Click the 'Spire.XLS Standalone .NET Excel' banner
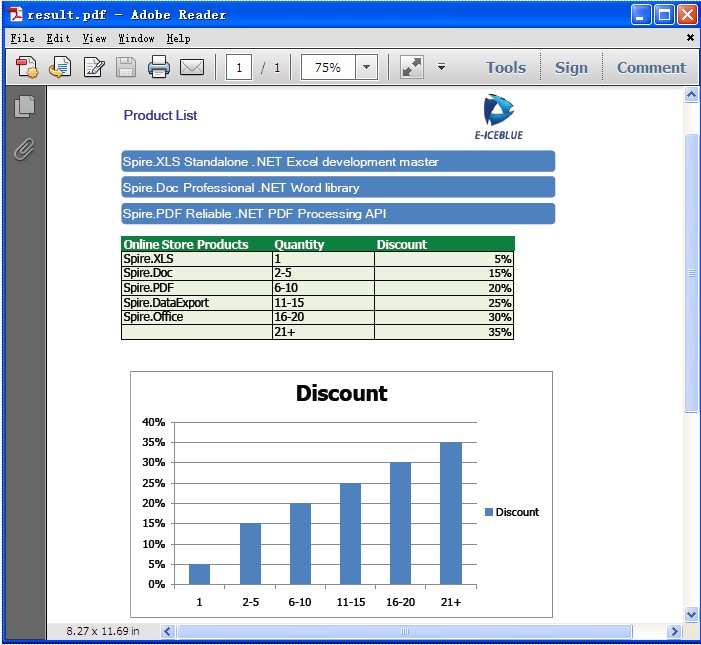 click(x=338, y=161)
